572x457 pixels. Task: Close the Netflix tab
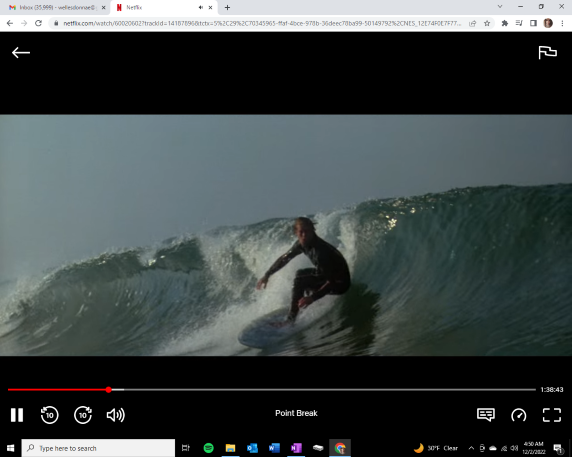210,7
